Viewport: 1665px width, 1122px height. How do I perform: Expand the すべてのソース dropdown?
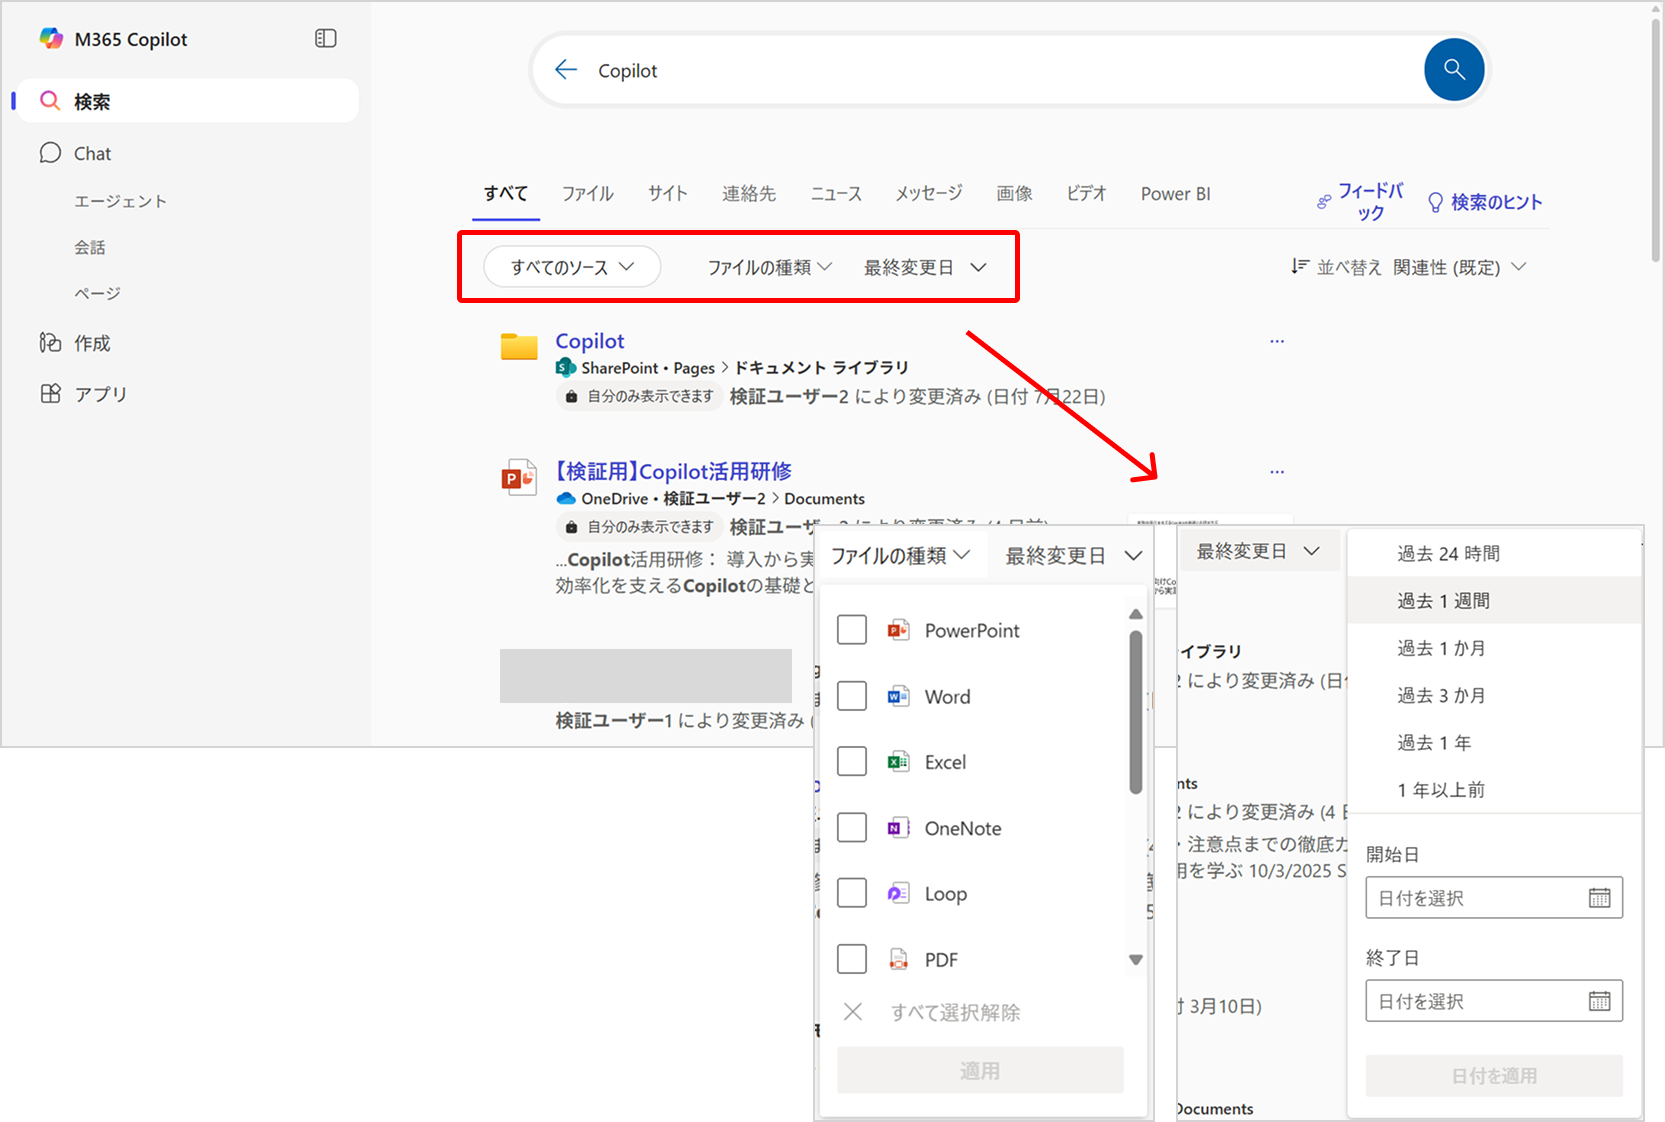tap(572, 267)
